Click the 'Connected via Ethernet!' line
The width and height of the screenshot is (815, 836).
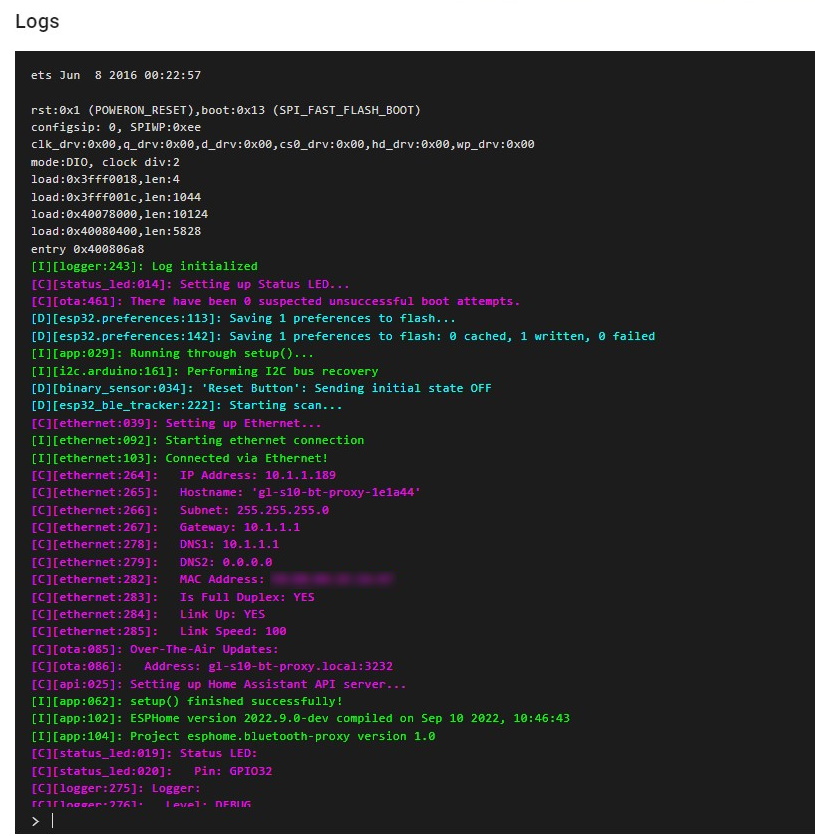180,458
